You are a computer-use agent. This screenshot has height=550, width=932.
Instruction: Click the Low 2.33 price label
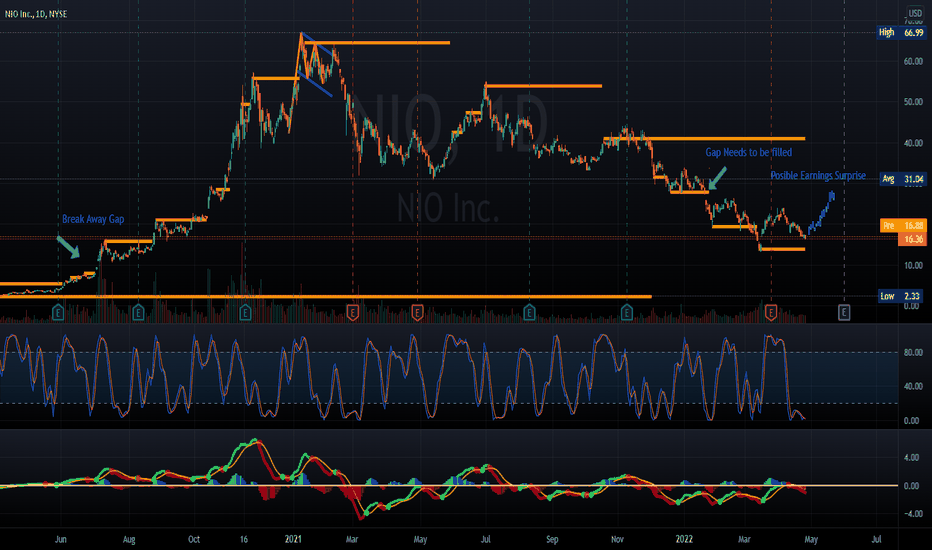point(901,296)
